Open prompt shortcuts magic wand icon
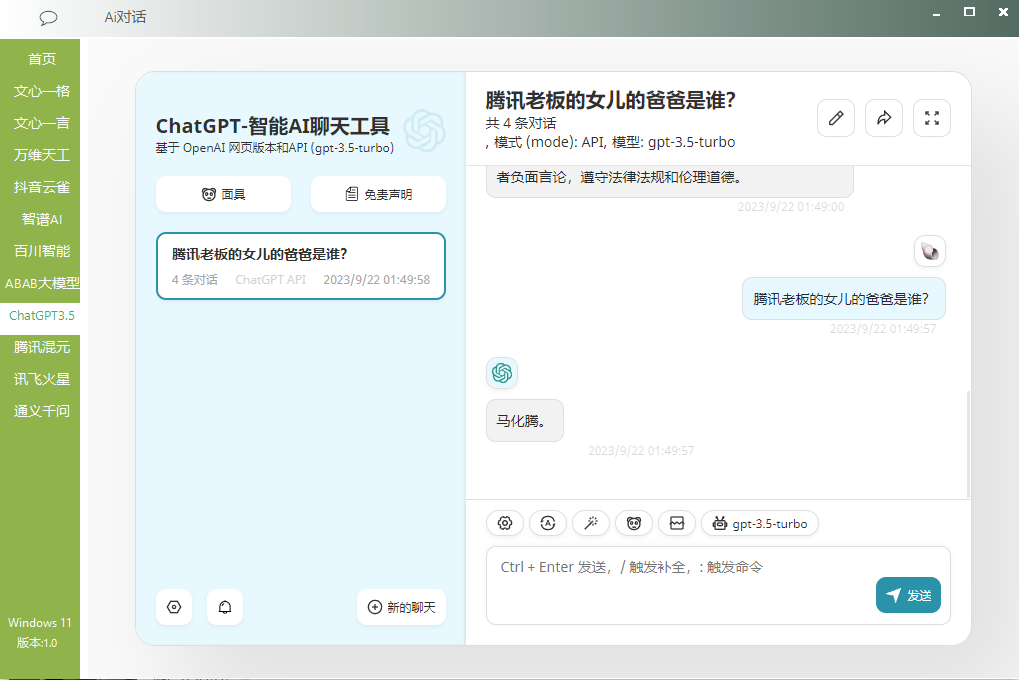Screen dimensions: 1019x680 click(x=591, y=523)
